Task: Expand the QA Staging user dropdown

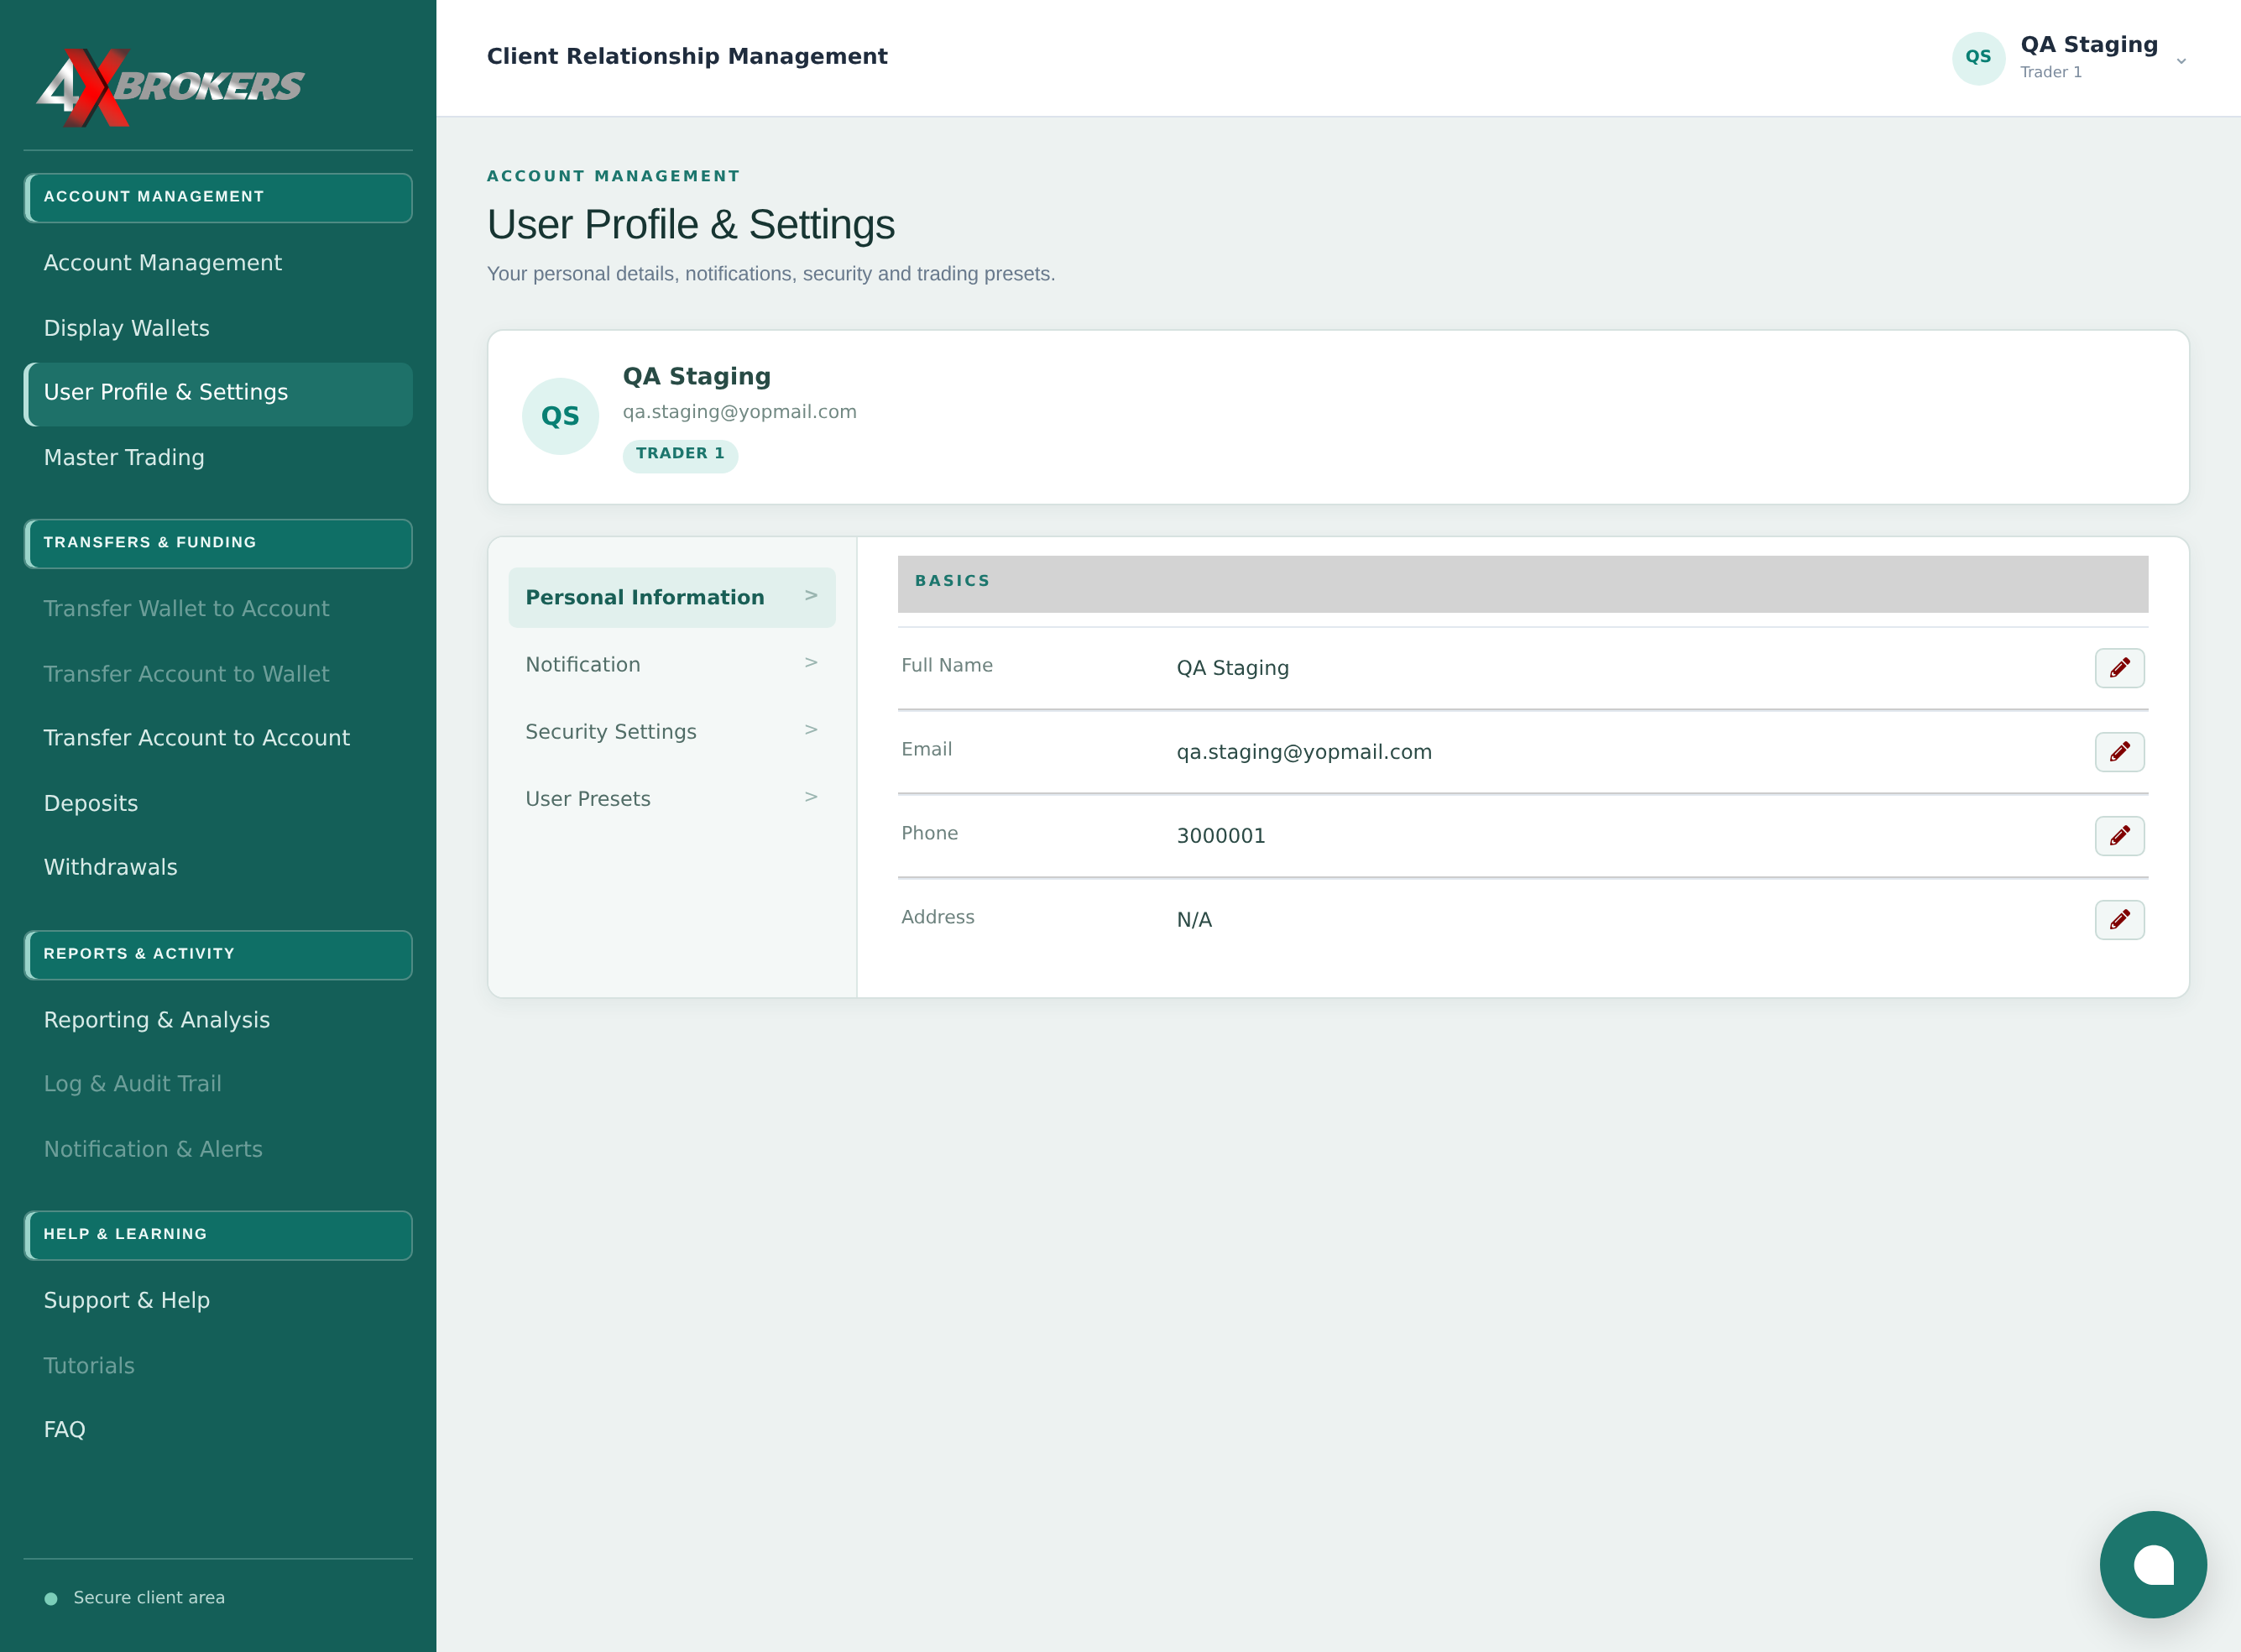Action: (2181, 61)
